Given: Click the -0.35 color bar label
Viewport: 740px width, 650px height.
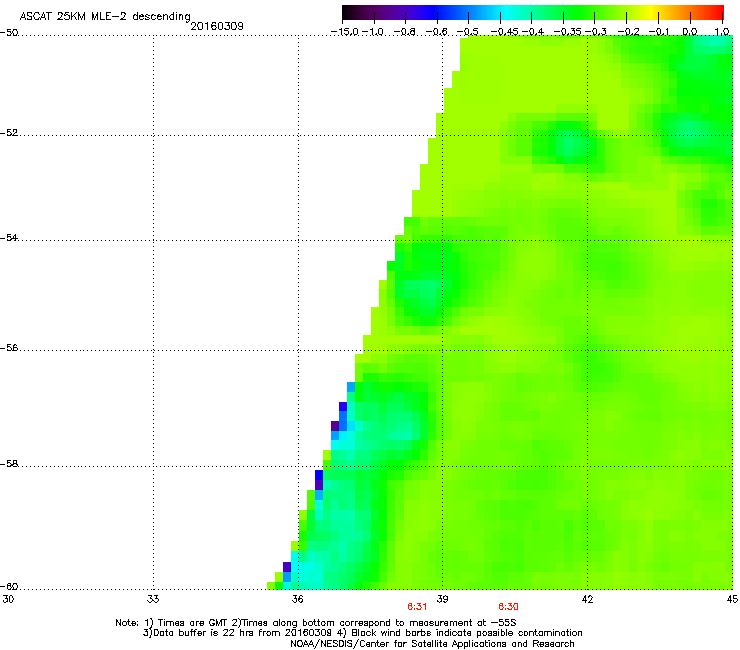Looking at the screenshot, I should click(x=568, y=32).
